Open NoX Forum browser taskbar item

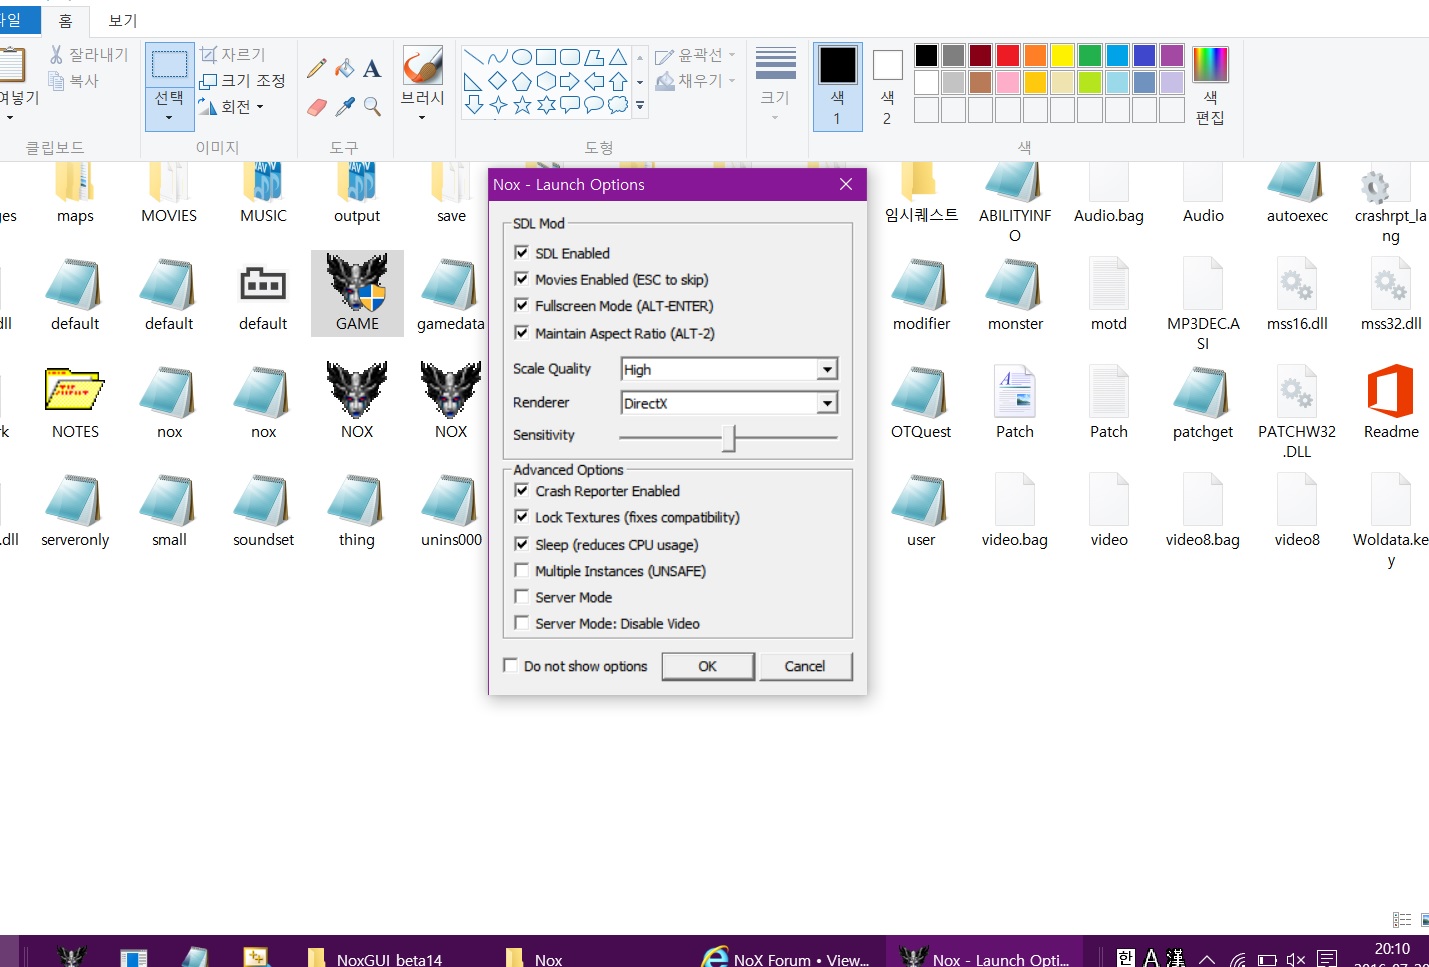tap(786, 958)
